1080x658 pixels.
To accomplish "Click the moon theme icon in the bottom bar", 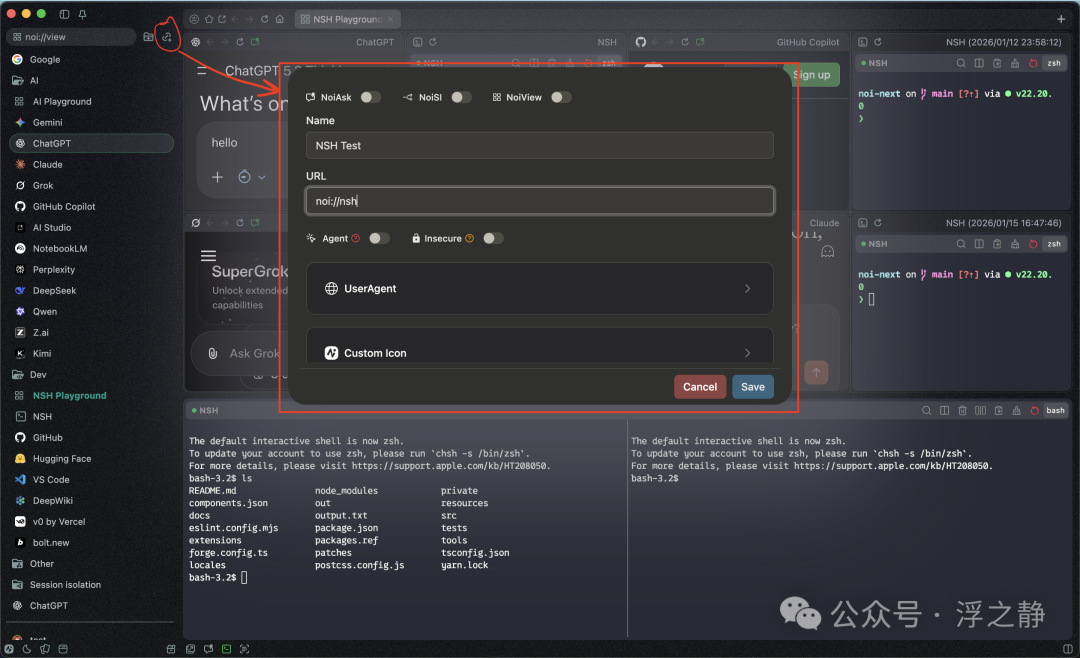I will [27, 648].
